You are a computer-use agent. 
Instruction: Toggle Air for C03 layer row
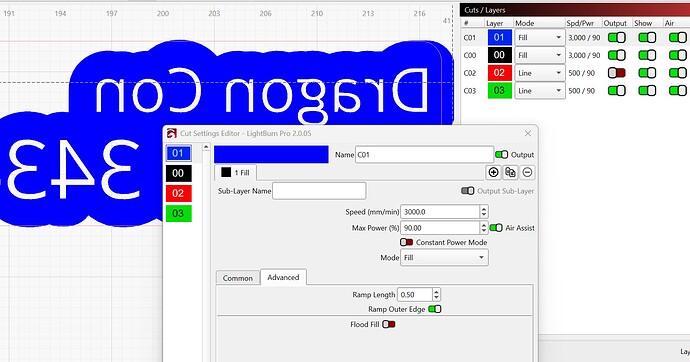pos(678,91)
